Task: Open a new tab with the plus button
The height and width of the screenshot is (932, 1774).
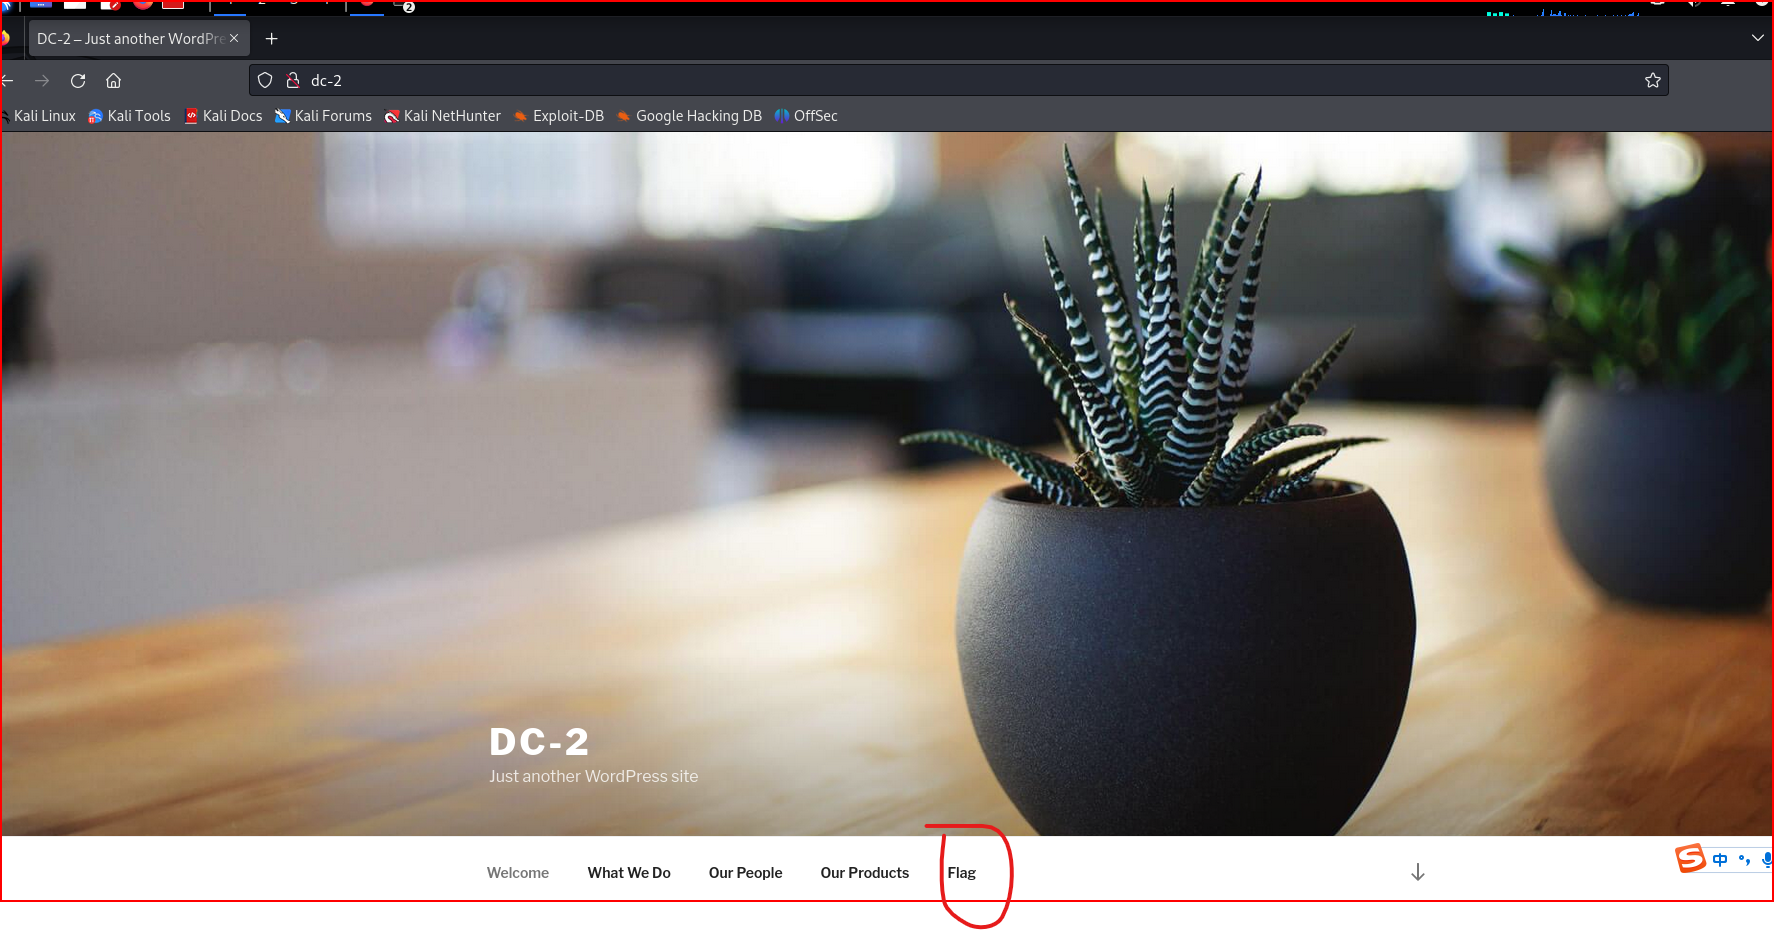Action: point(271,39)
